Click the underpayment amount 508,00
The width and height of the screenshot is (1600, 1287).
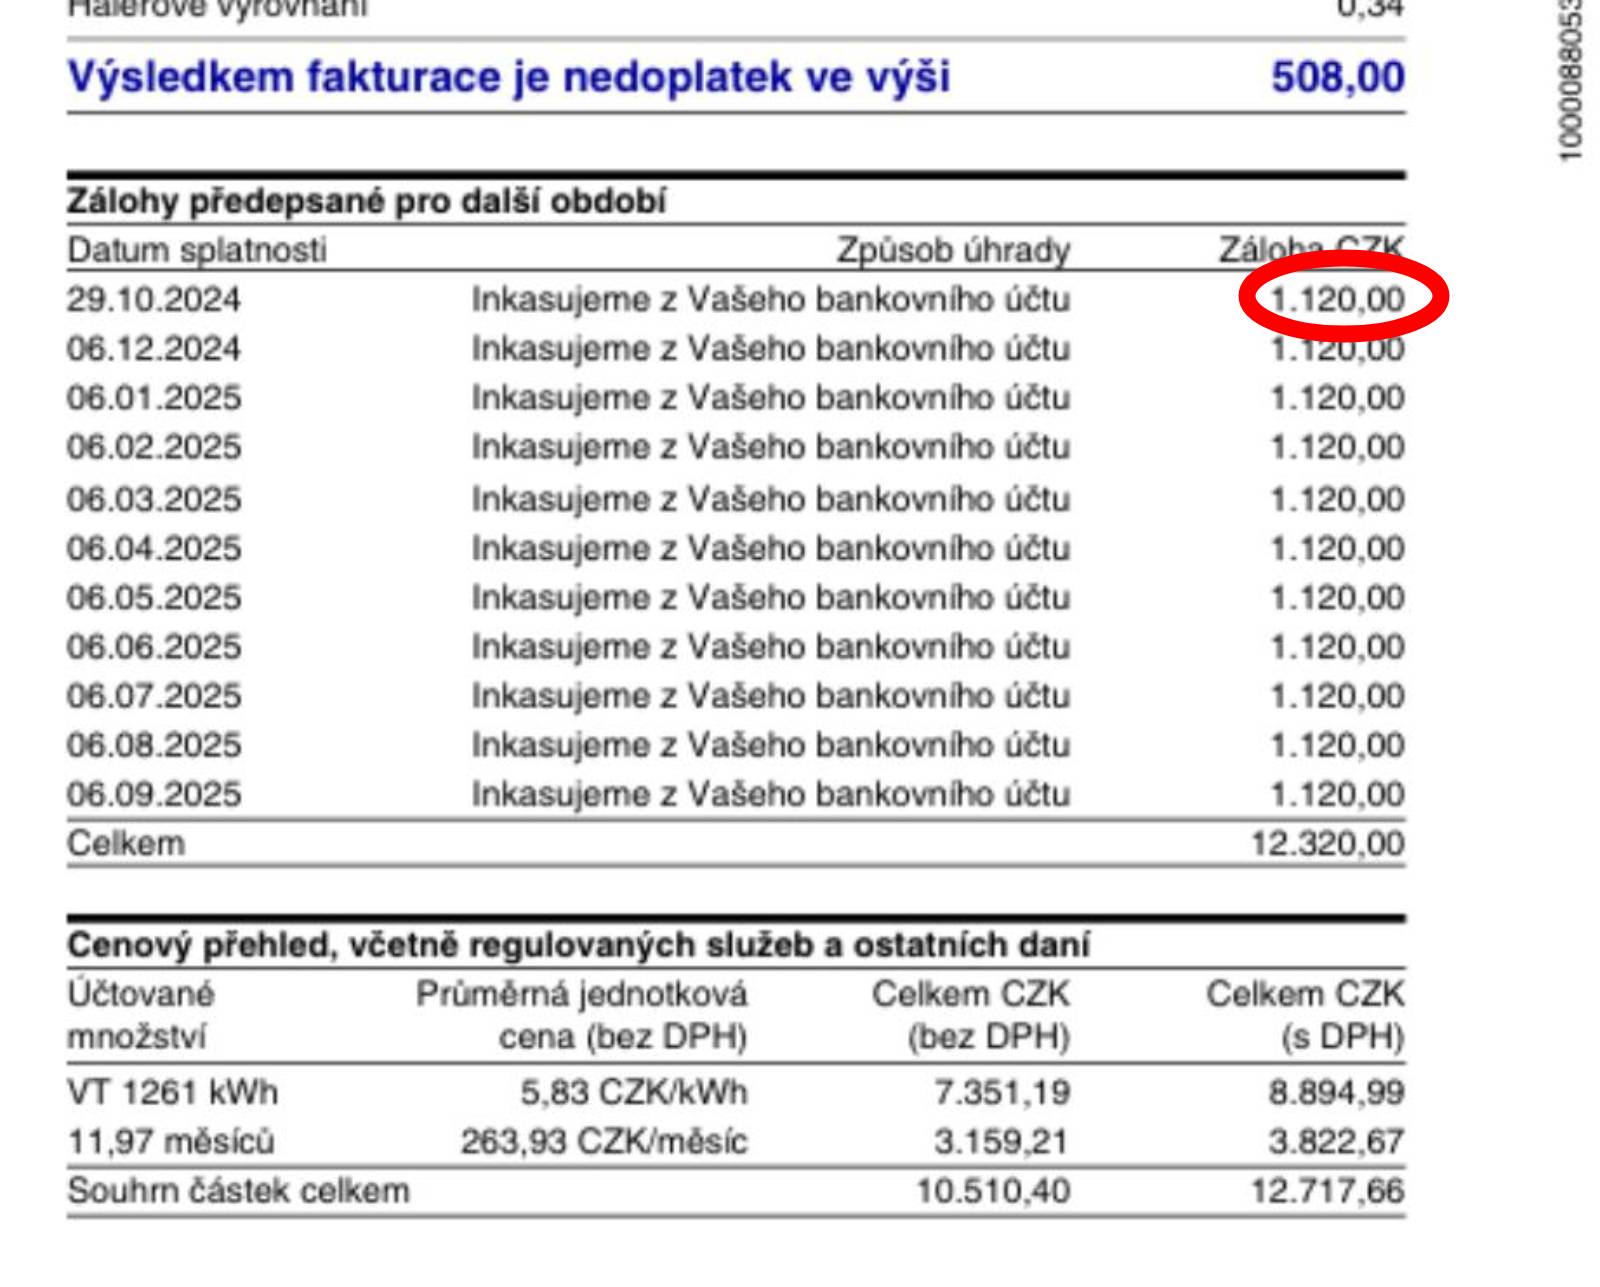tap(1338, 78)
